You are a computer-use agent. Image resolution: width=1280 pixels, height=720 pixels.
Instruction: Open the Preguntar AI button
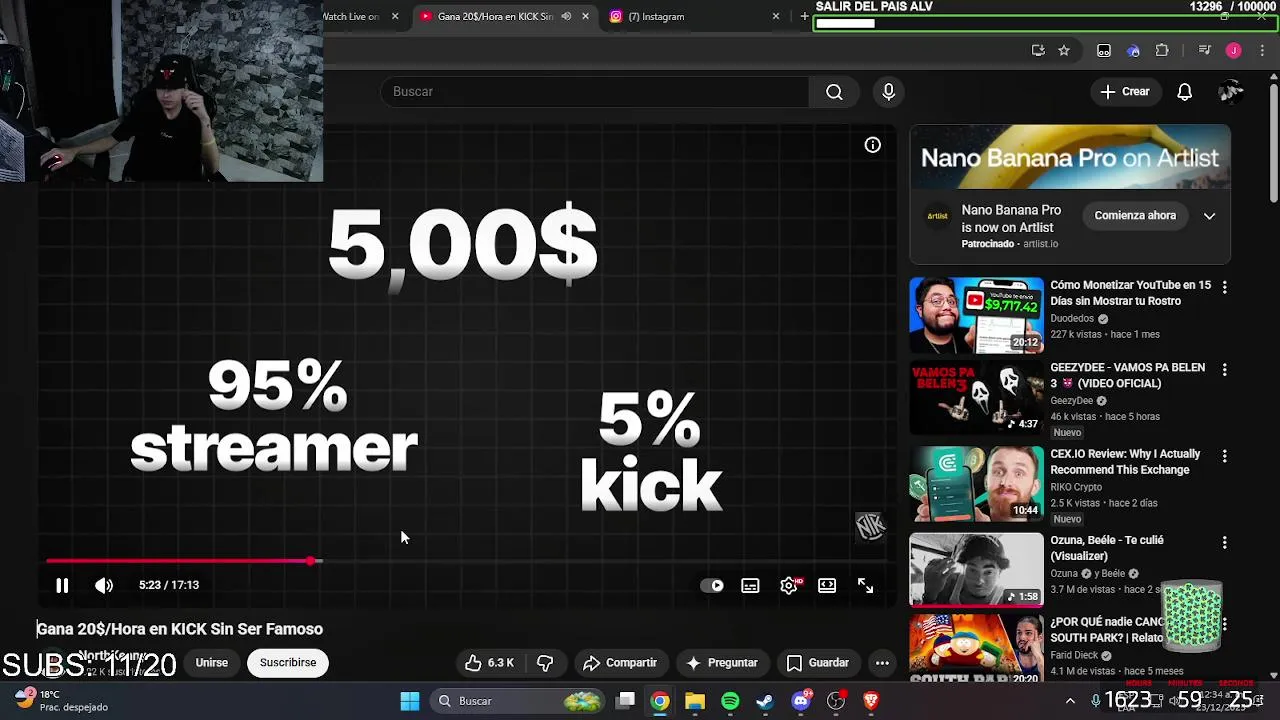722,663
